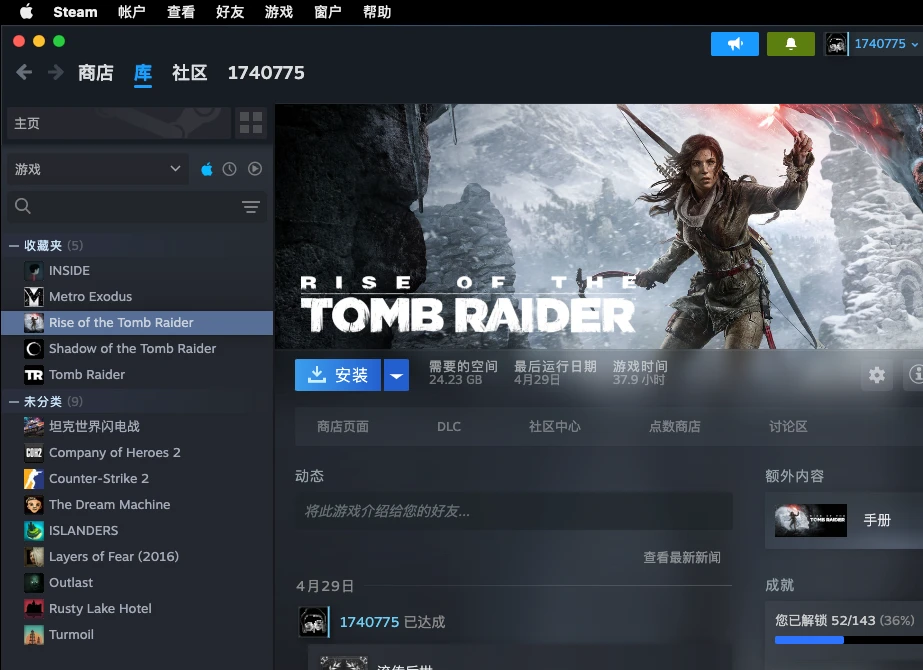
Task: Toggle sort by recent activity clock
Action: tap(230, 169)
